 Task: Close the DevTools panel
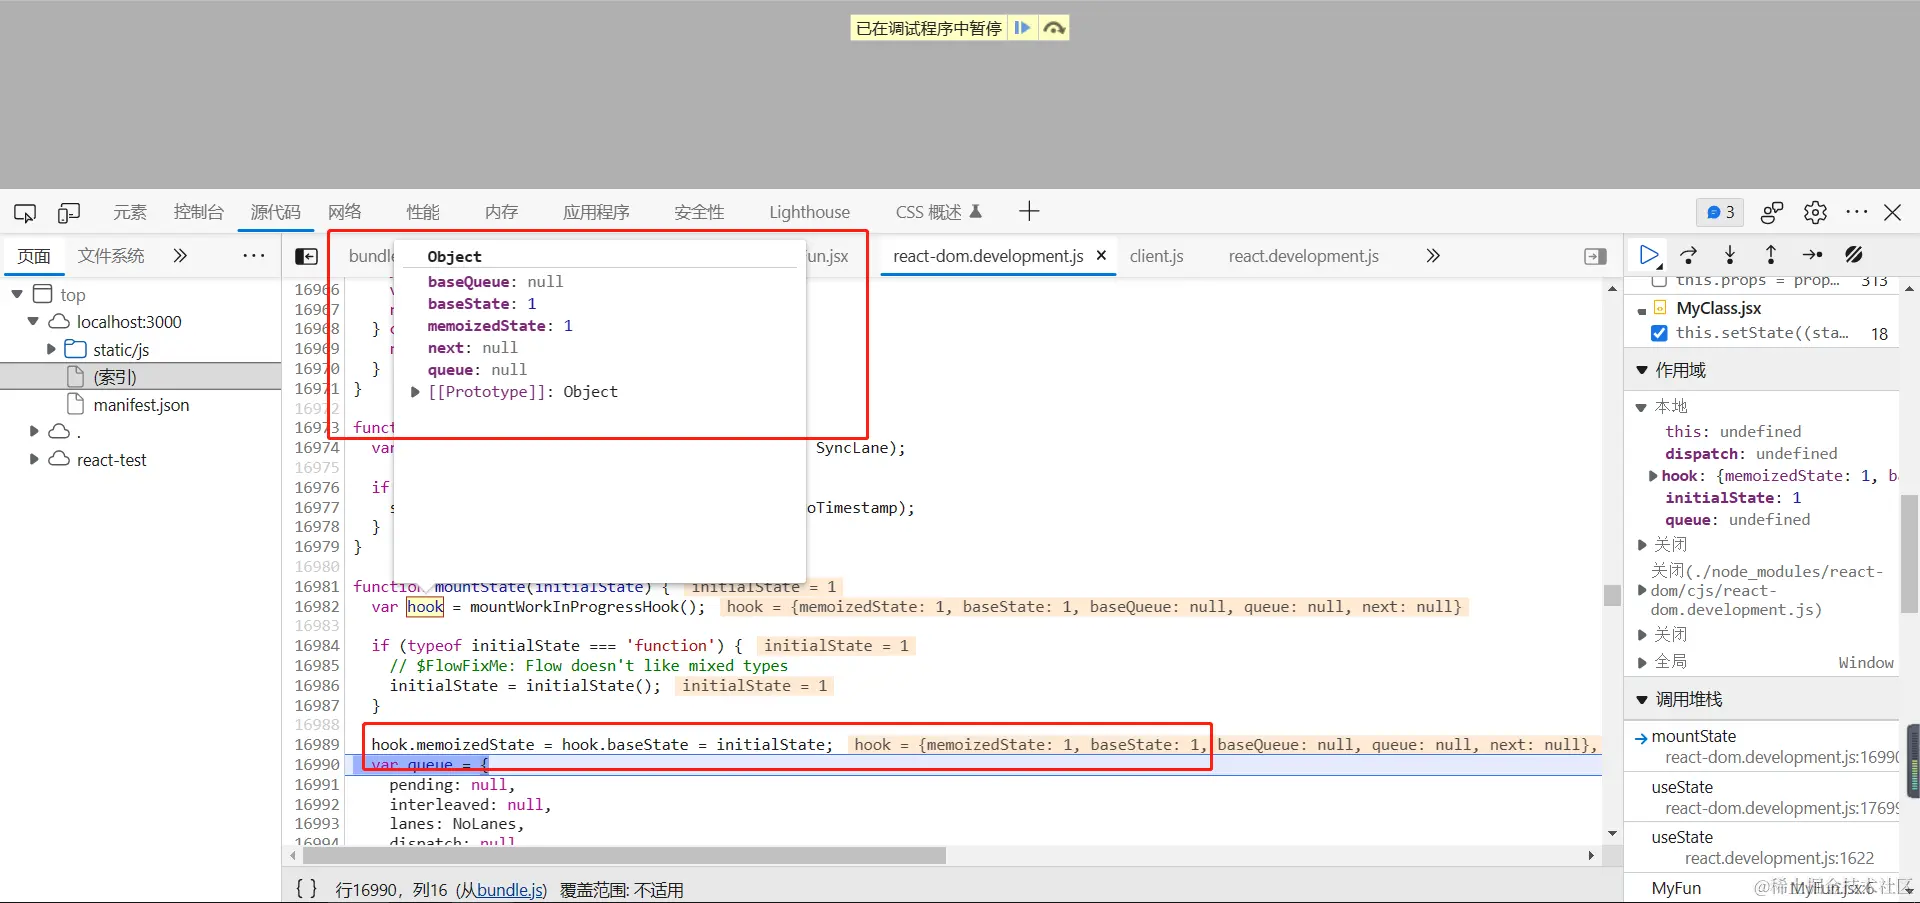tap(1893, 212)
